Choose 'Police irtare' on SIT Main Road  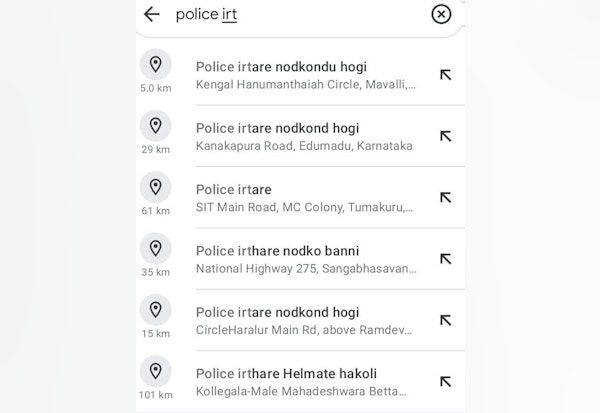pyautogui.click(x=305, y=197)
